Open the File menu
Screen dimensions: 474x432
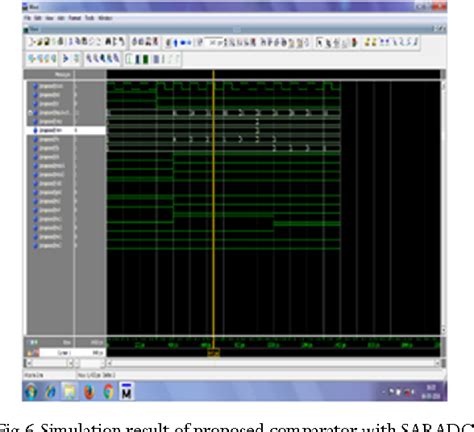click(x=27, y=18)
